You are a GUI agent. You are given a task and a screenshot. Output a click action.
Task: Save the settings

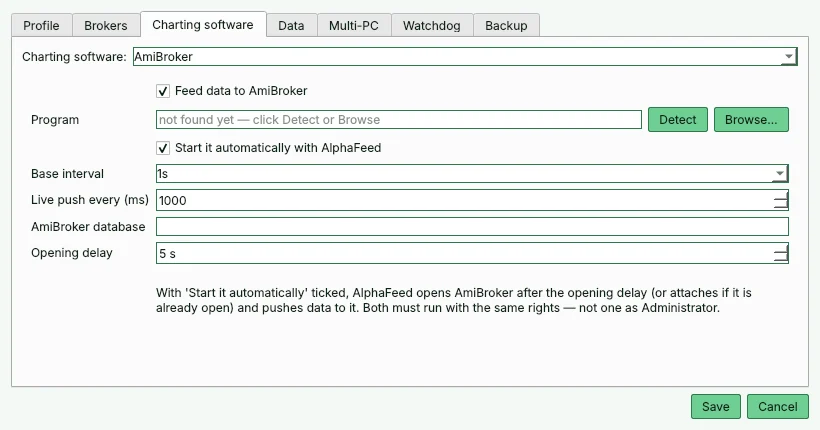point(715,406)
